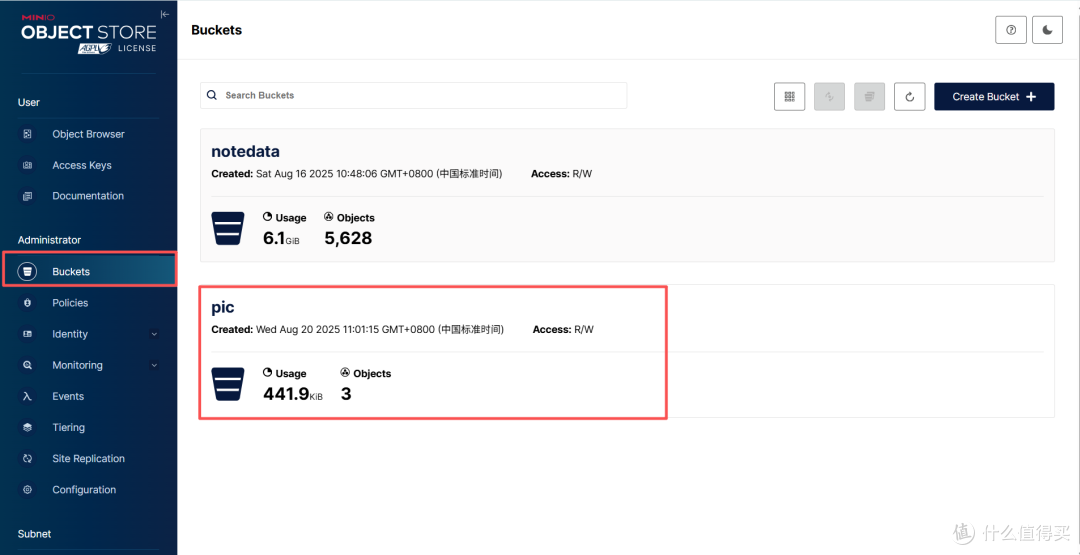Refresh the bucket list
Screen dimensions: 1080x555
(x=909, y=96)
